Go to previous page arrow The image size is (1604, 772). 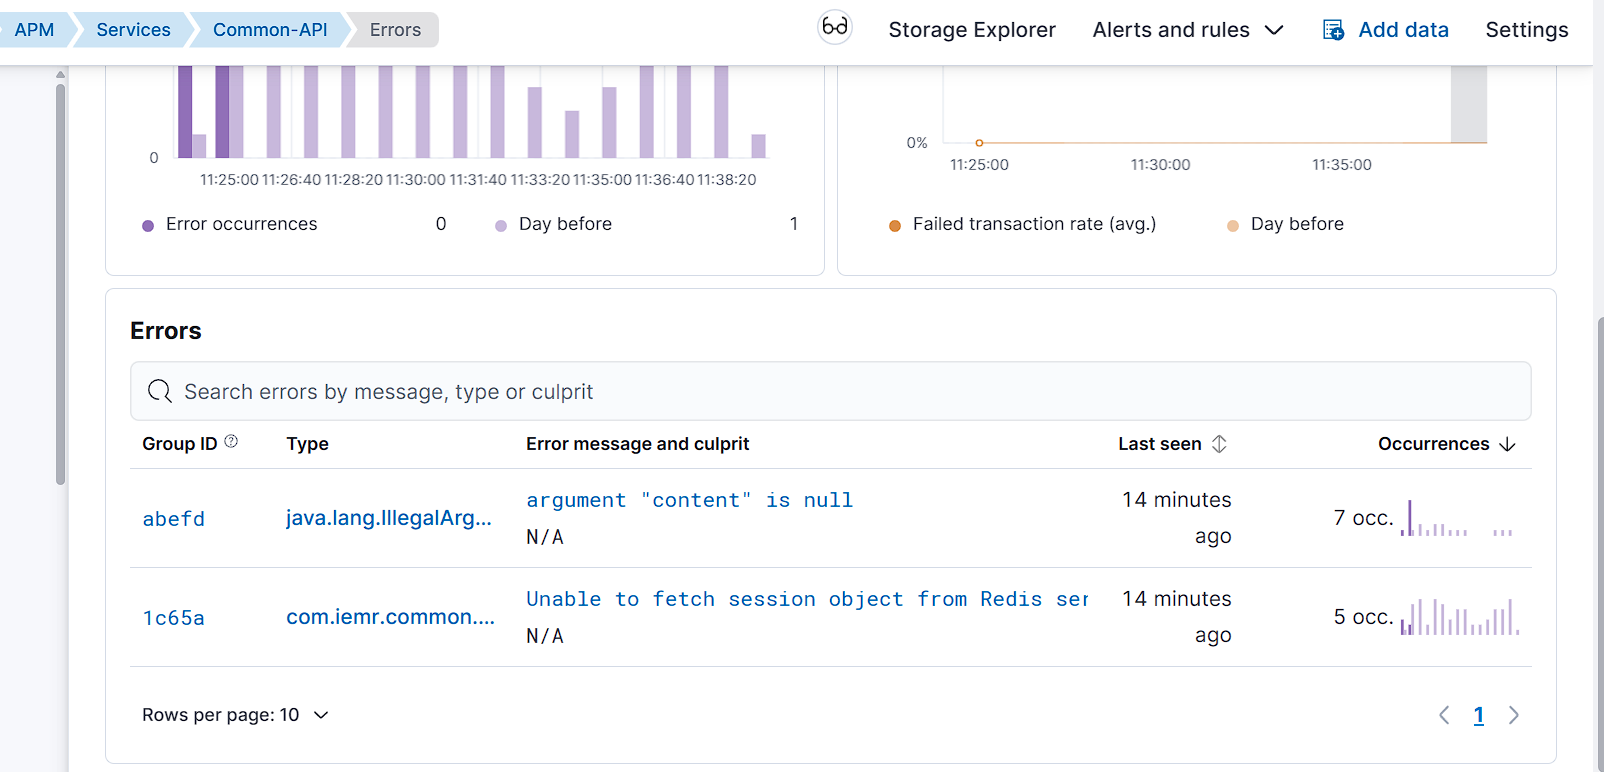tap(1444, 715)
